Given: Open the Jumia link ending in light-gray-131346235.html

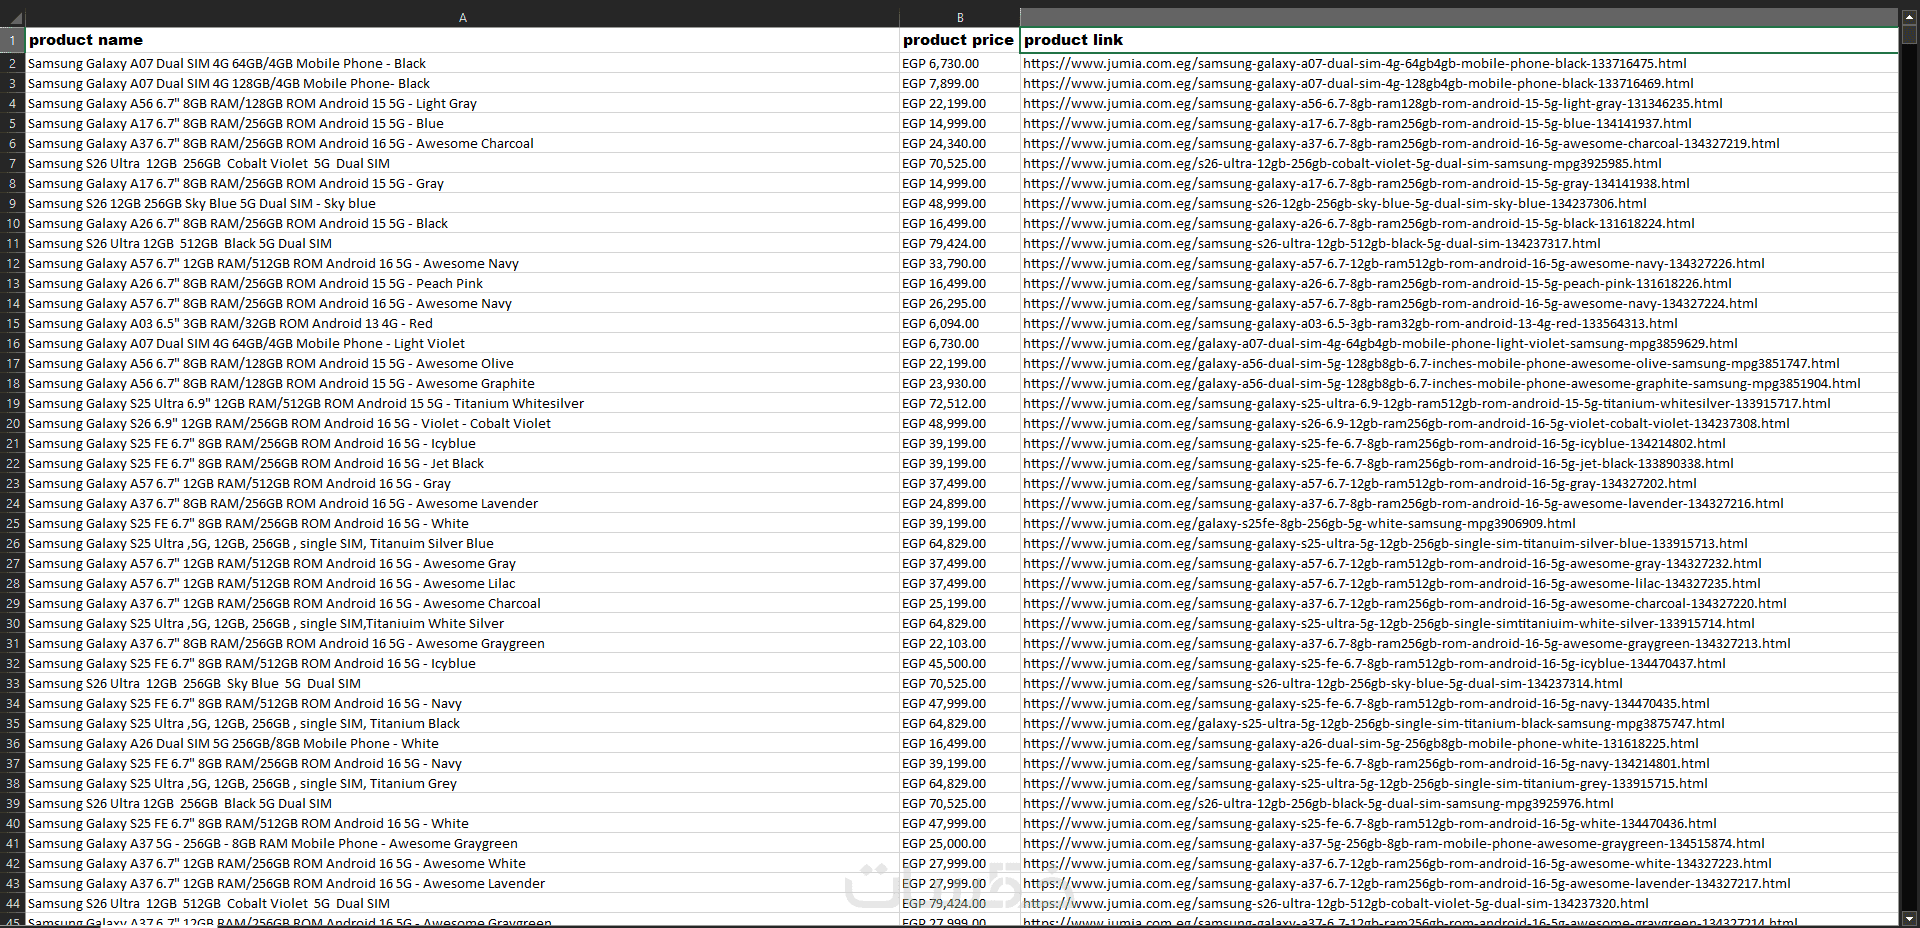Looking at the screenshot, I should (x=1373, y=103).
